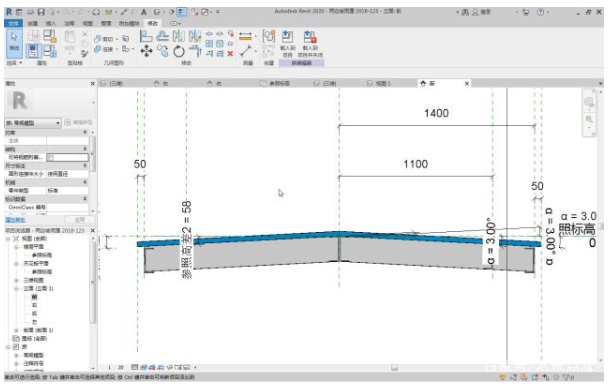Close the Properties panel
The image size is (610, 388).
pos(93,83)
